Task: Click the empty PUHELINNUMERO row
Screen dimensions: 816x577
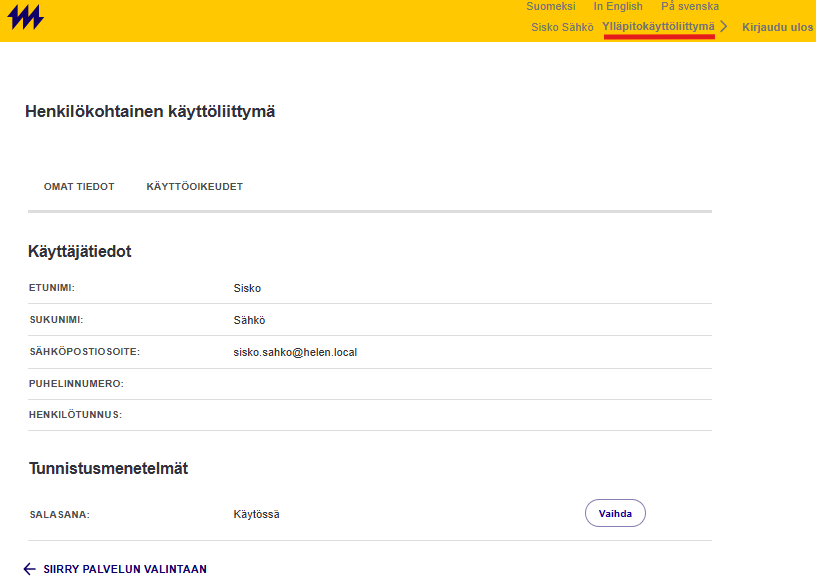Action: tap(370, 383)
